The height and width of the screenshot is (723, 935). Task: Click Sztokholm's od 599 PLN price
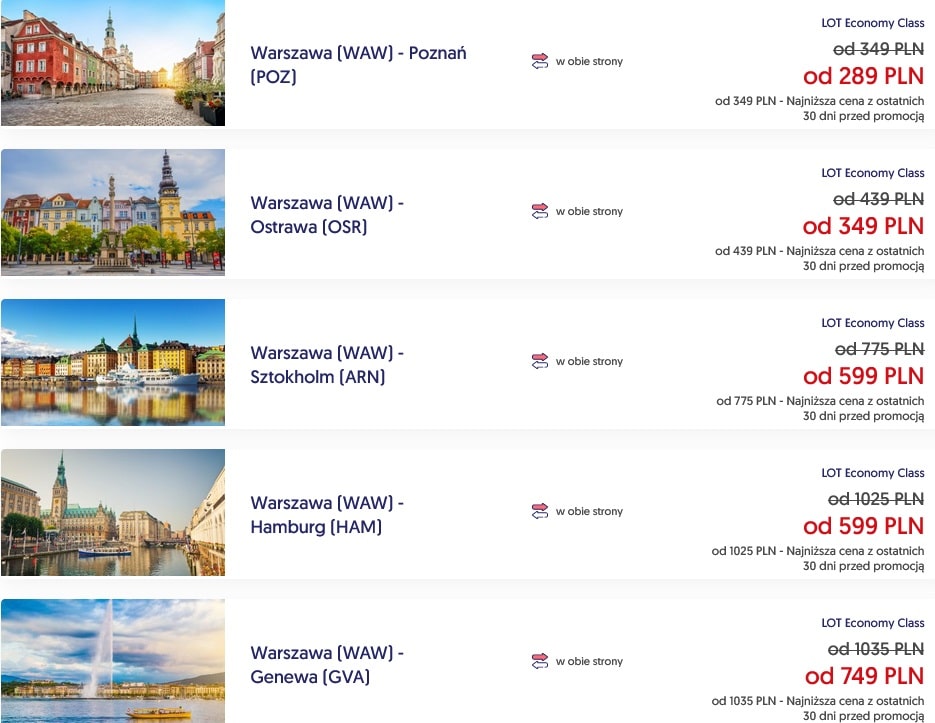[x=863, y=376]
